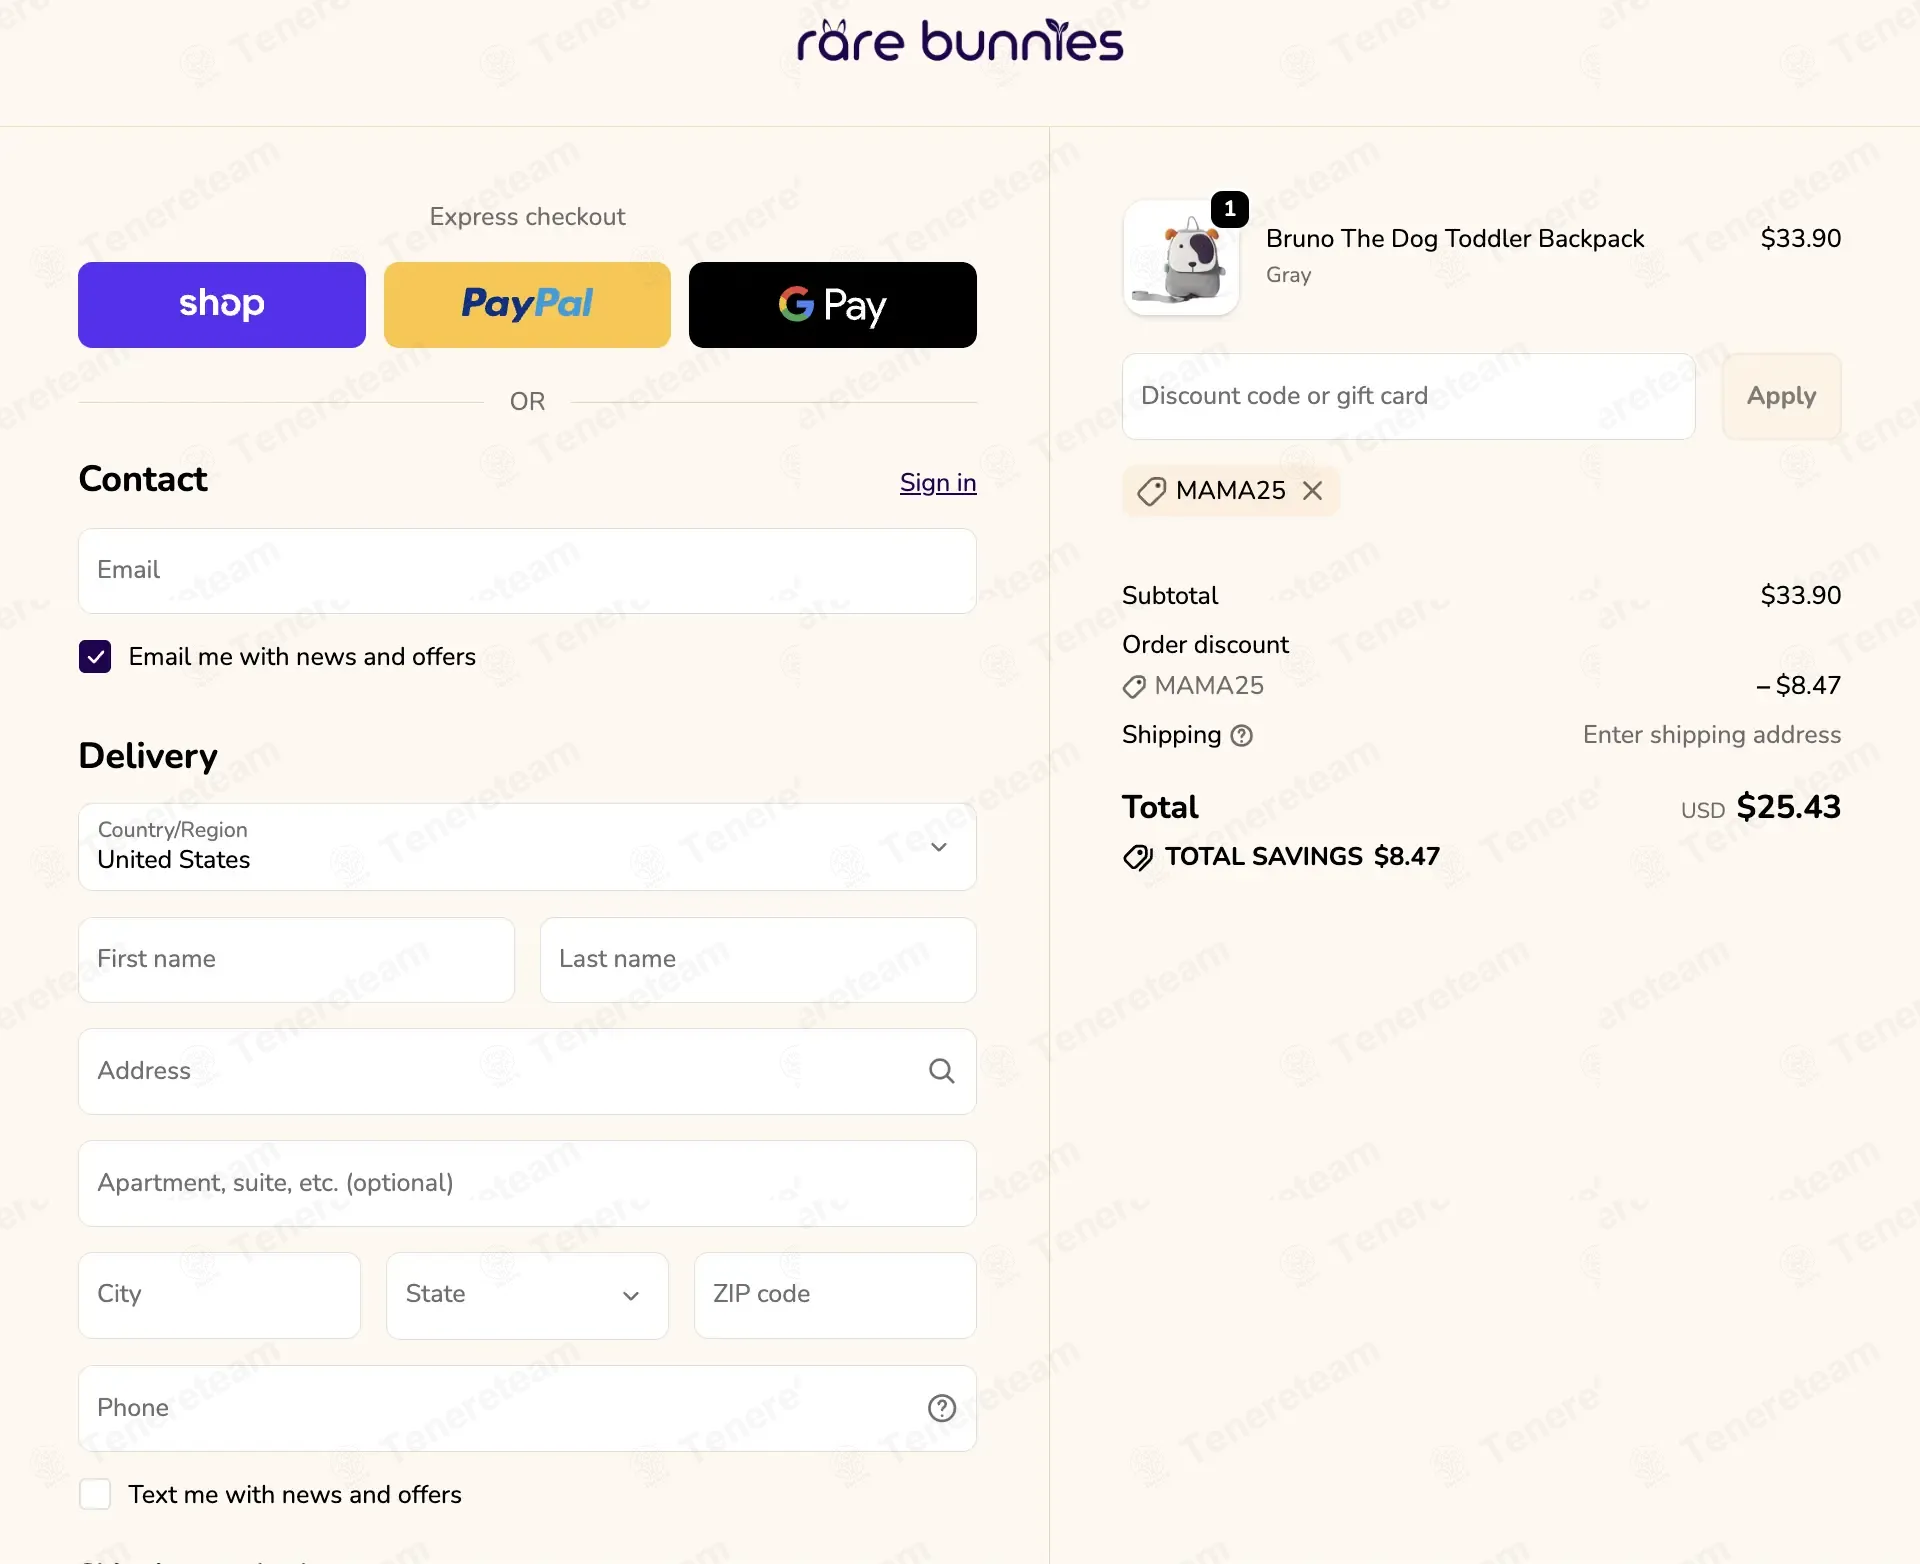
Task: Click the shipping help question mark icon
Action: click(1241, 736)
